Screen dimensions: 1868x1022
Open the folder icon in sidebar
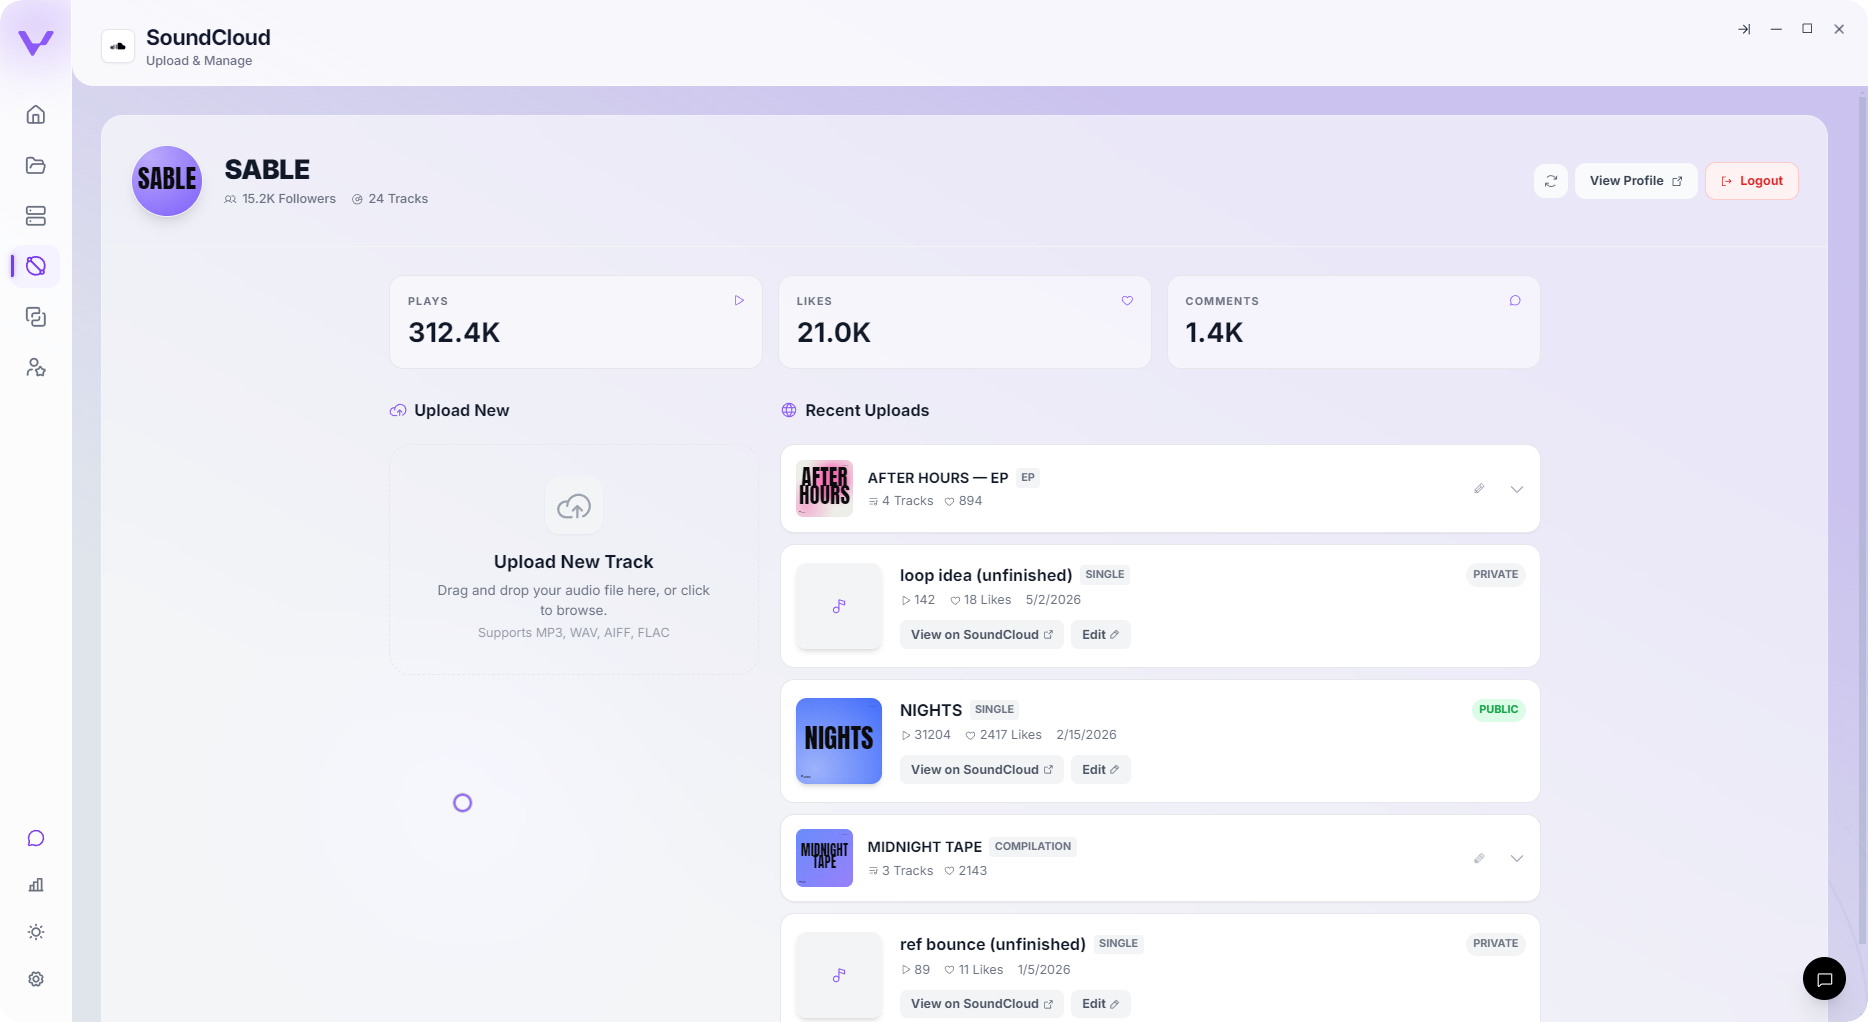coord(36,165)
